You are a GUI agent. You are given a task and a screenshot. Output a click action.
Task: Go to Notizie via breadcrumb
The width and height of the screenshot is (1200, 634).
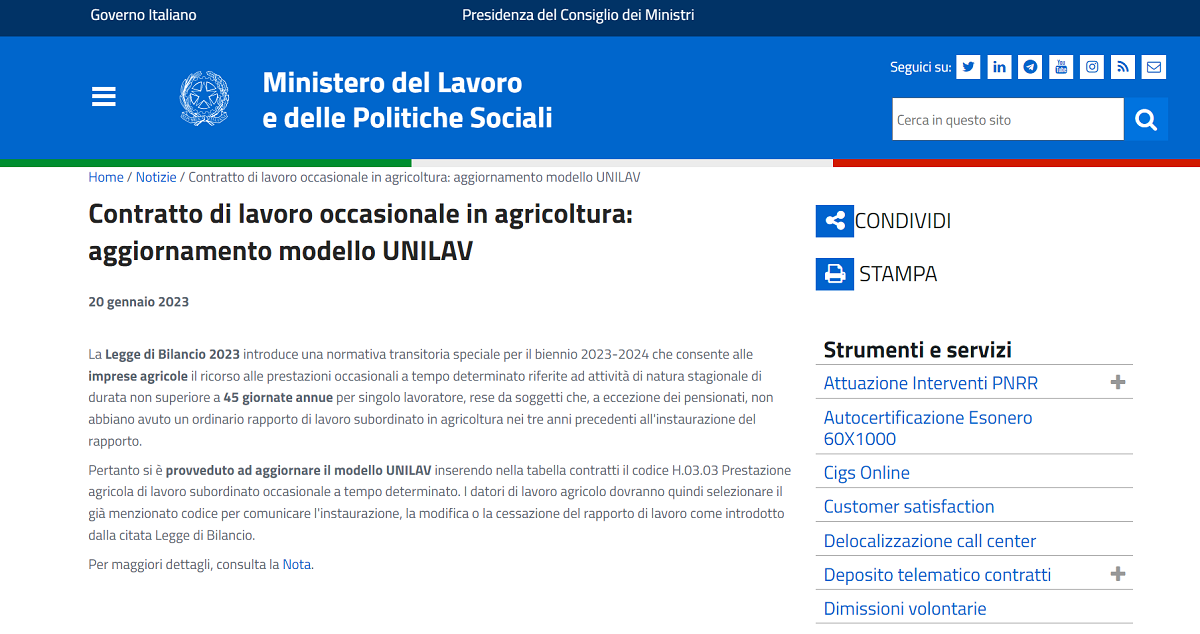coord(156,176)
